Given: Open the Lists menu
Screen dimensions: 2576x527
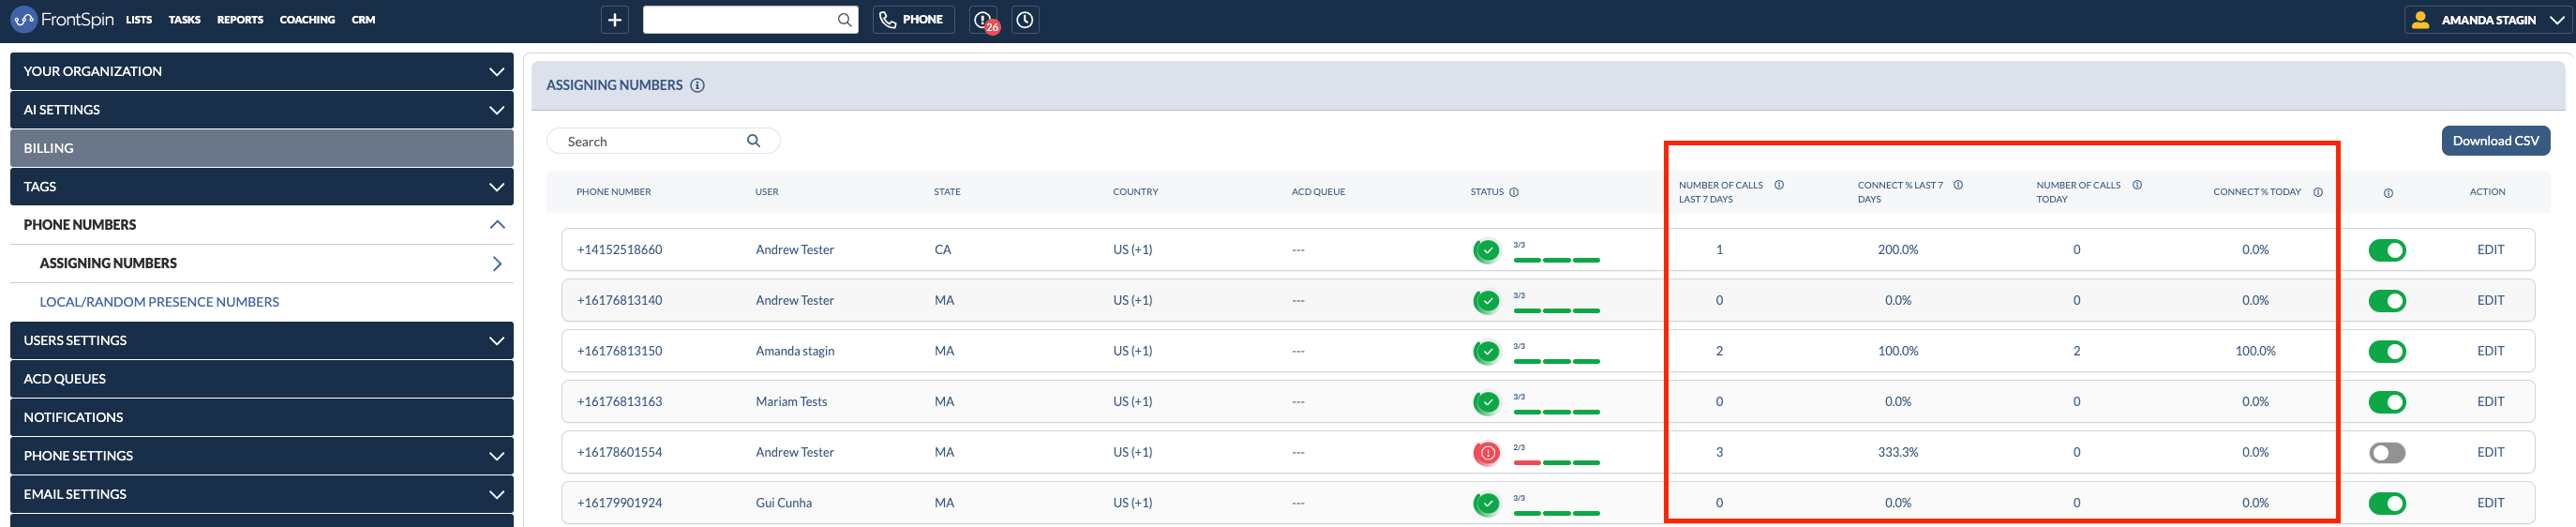Looking at the screenshot, I should pos(139,20).
